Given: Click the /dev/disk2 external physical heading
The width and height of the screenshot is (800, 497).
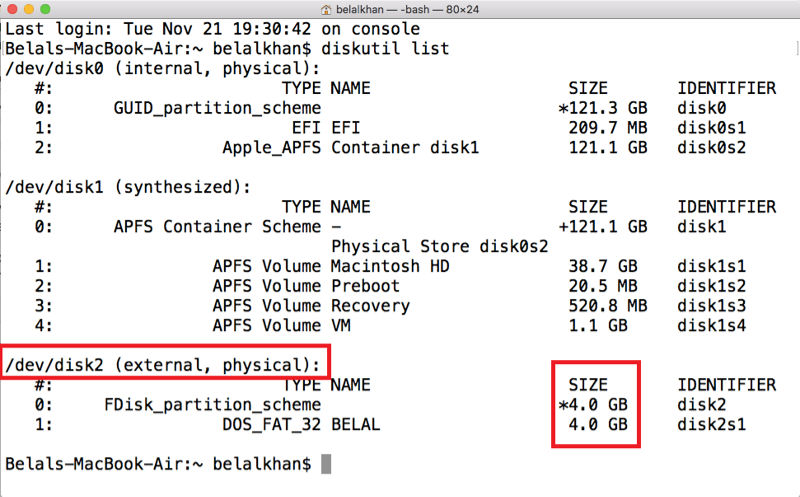Looking at the screenshot, I should coord(163,365).
